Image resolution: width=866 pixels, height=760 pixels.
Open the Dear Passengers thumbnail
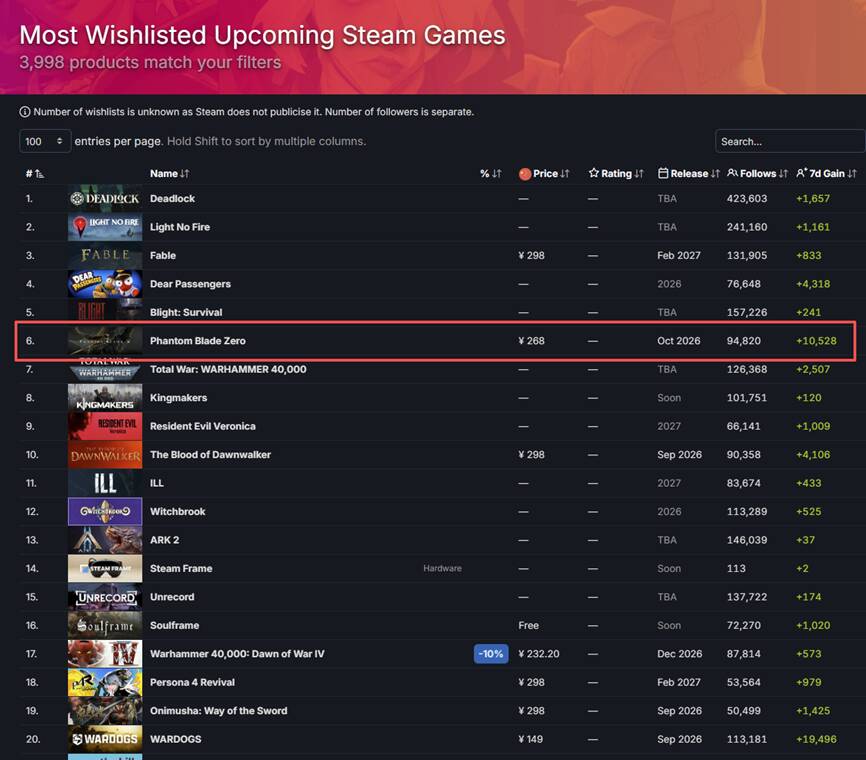(105, 284)
